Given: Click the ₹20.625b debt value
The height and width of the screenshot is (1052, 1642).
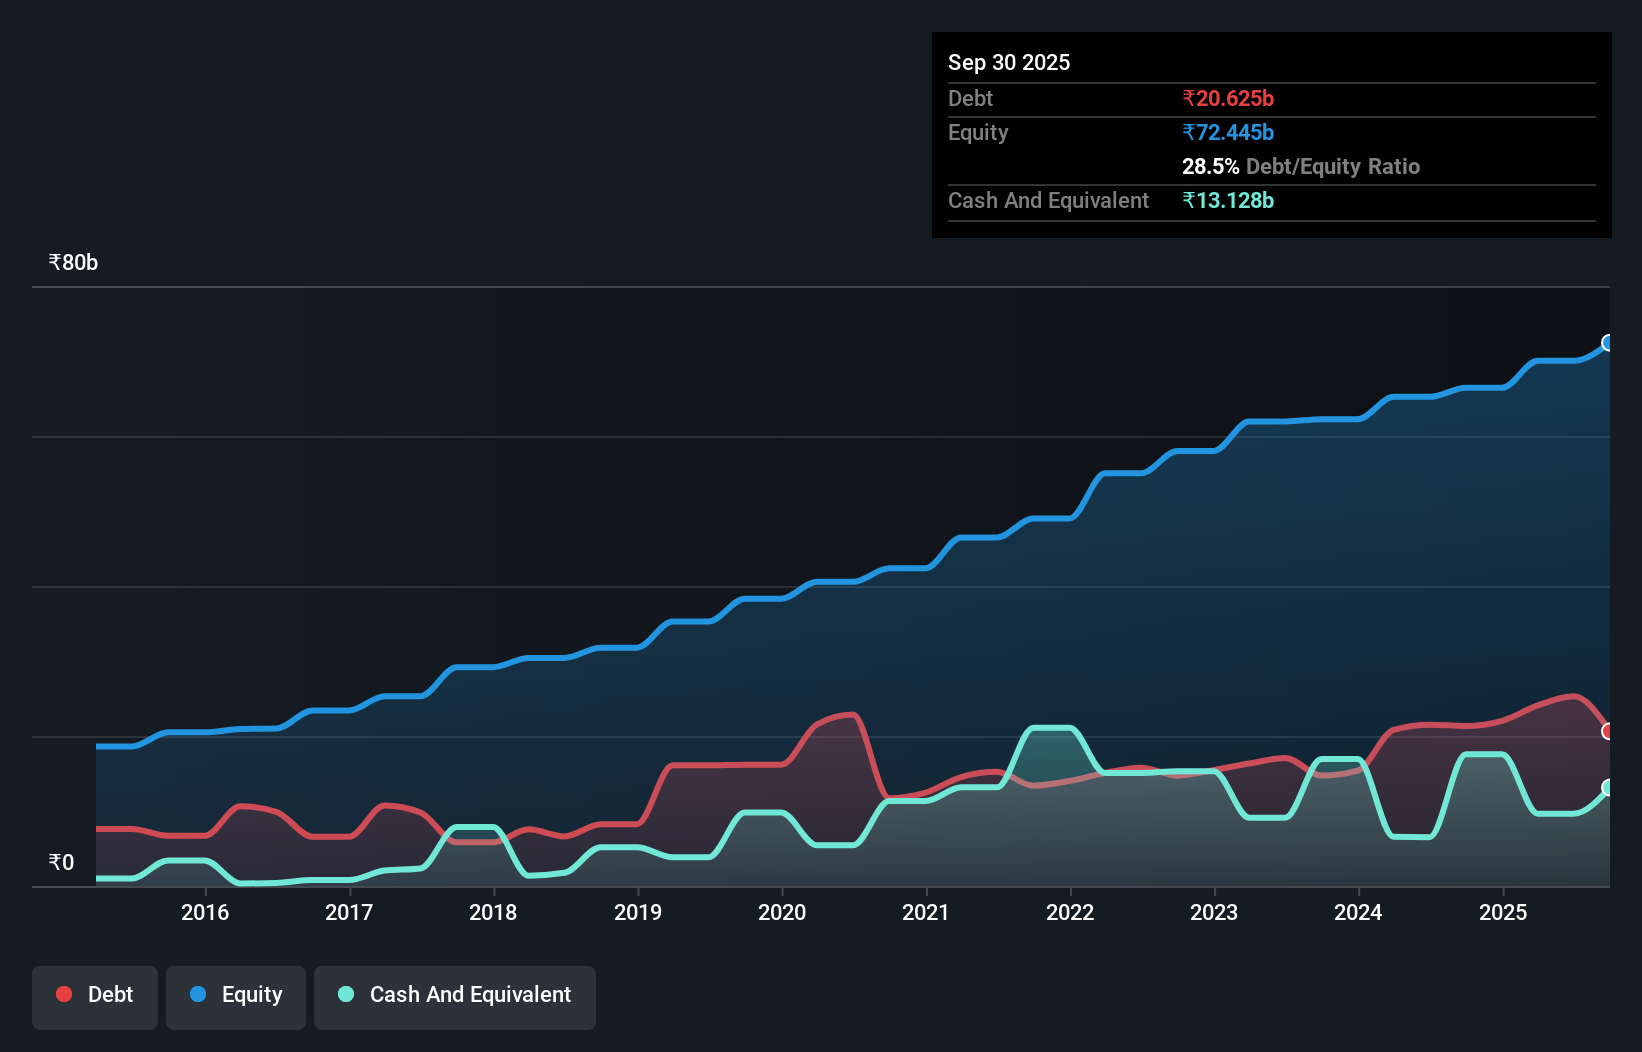Looking at the screenshot, I should 1228,98.
